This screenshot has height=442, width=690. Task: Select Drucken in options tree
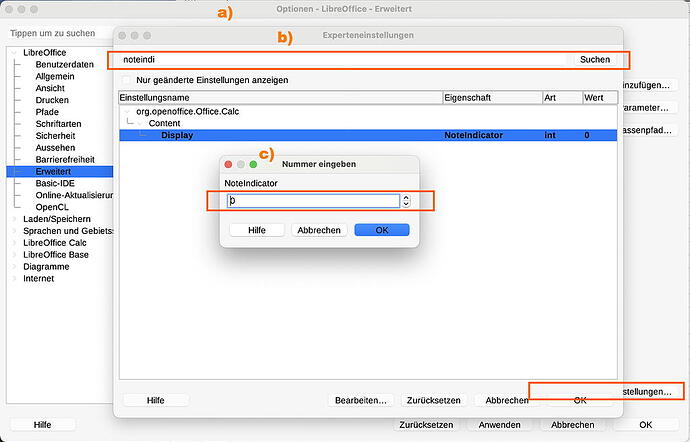coord(52,100)
